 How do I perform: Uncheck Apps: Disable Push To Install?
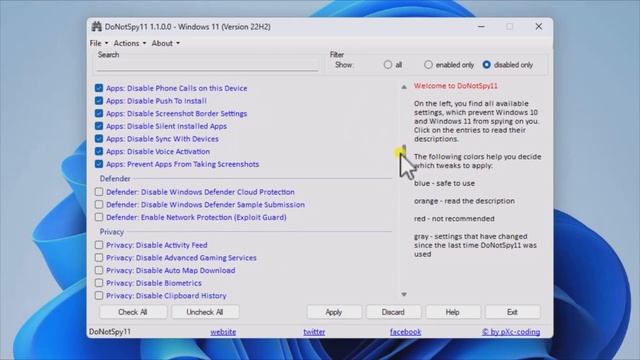point(99,101)
